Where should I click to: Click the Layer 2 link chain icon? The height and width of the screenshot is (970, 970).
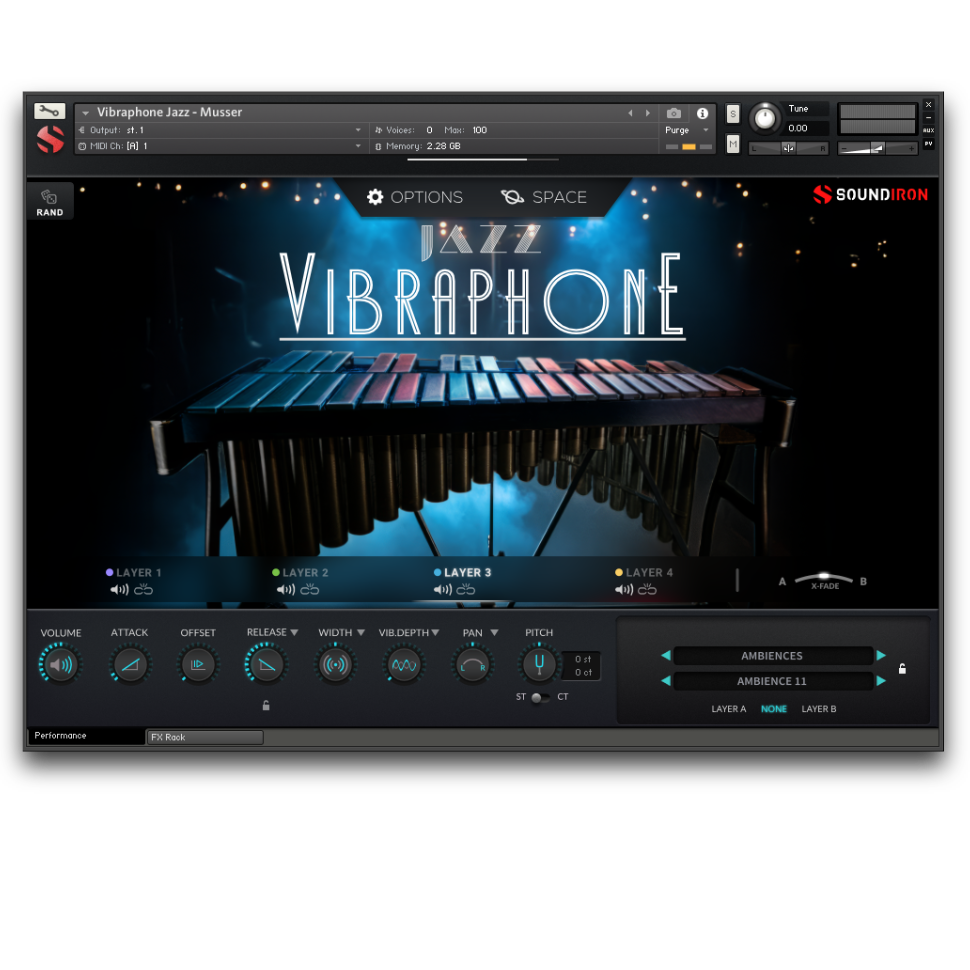click(310, 590)
